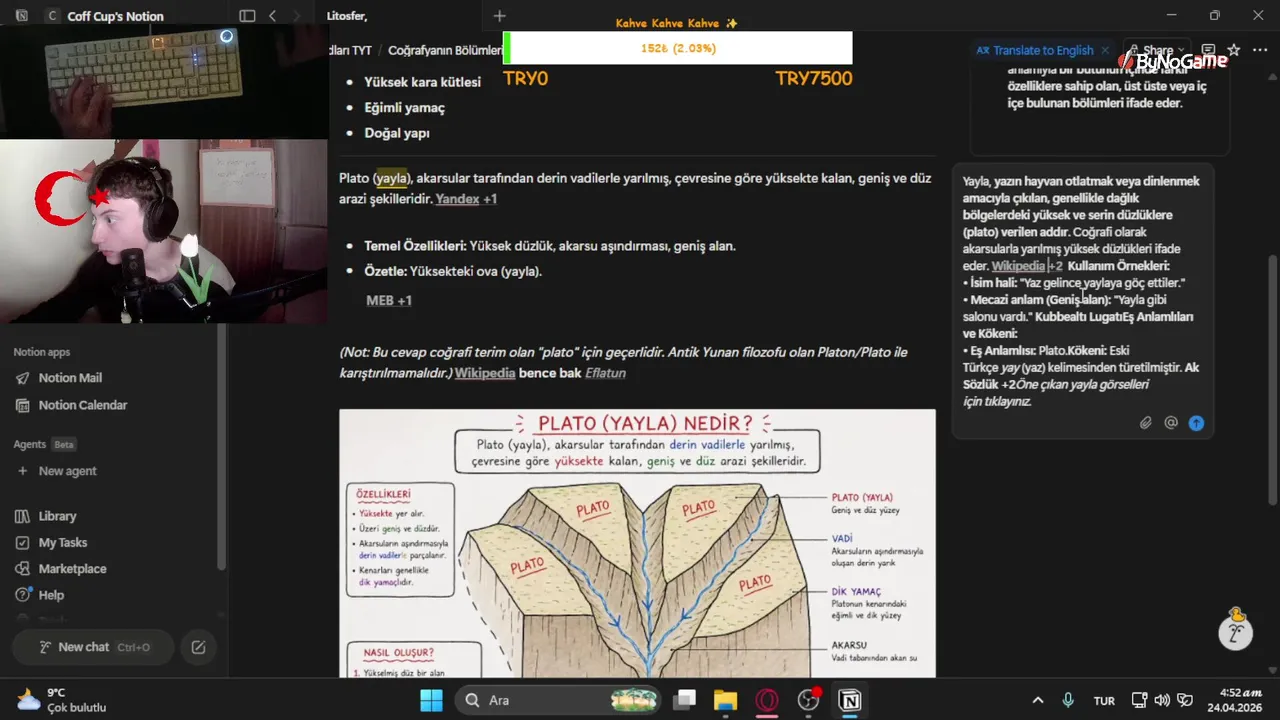1280x720 pixels.
Task: Start a New chat
Action: pyautogui.click(x=93, y=647)
